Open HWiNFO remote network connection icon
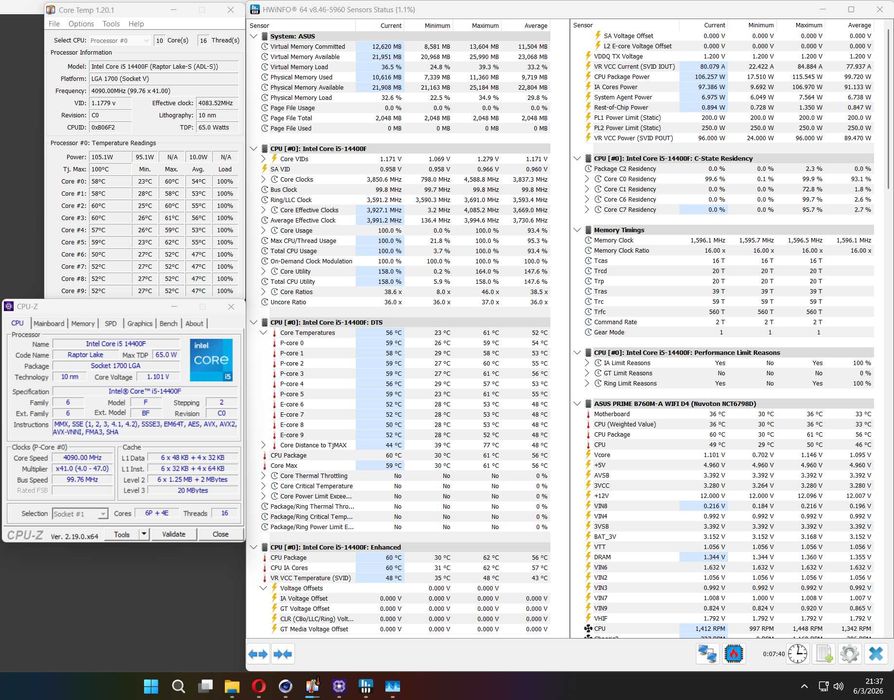Screen dimensions: 894x700 coord(708,654)
